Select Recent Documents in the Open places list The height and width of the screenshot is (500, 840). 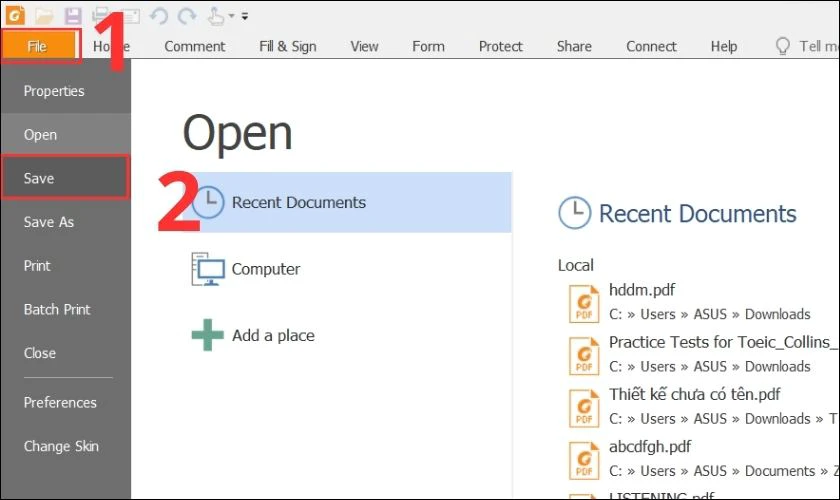[x=348, y=203]
